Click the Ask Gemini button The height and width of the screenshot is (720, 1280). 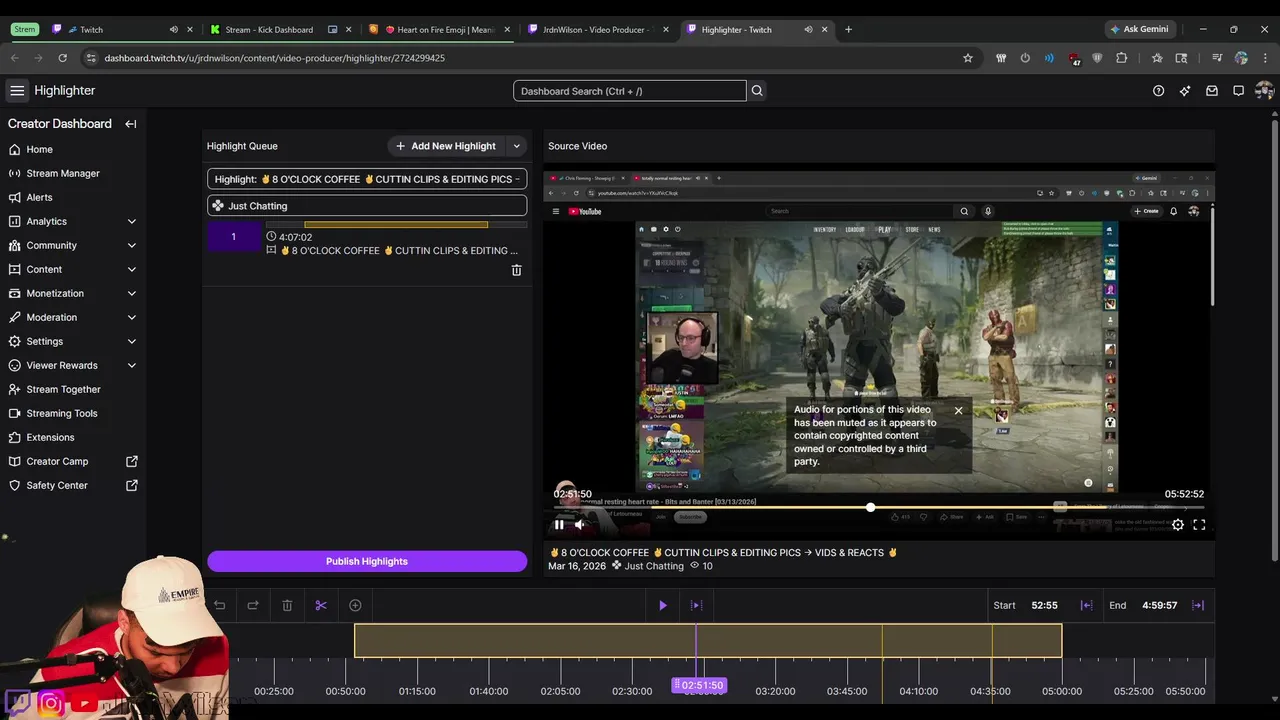pyautogui.click(x=1138, y=29)
